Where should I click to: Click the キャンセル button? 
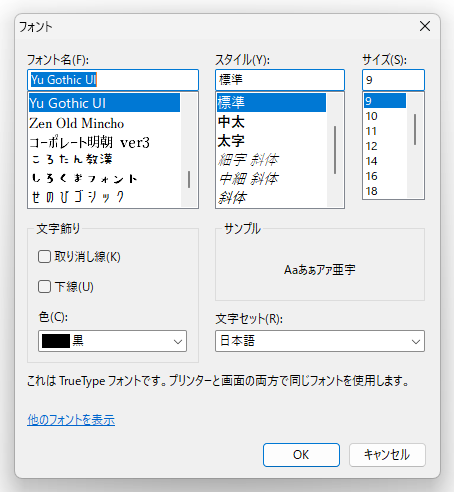(x=387, y=455)
